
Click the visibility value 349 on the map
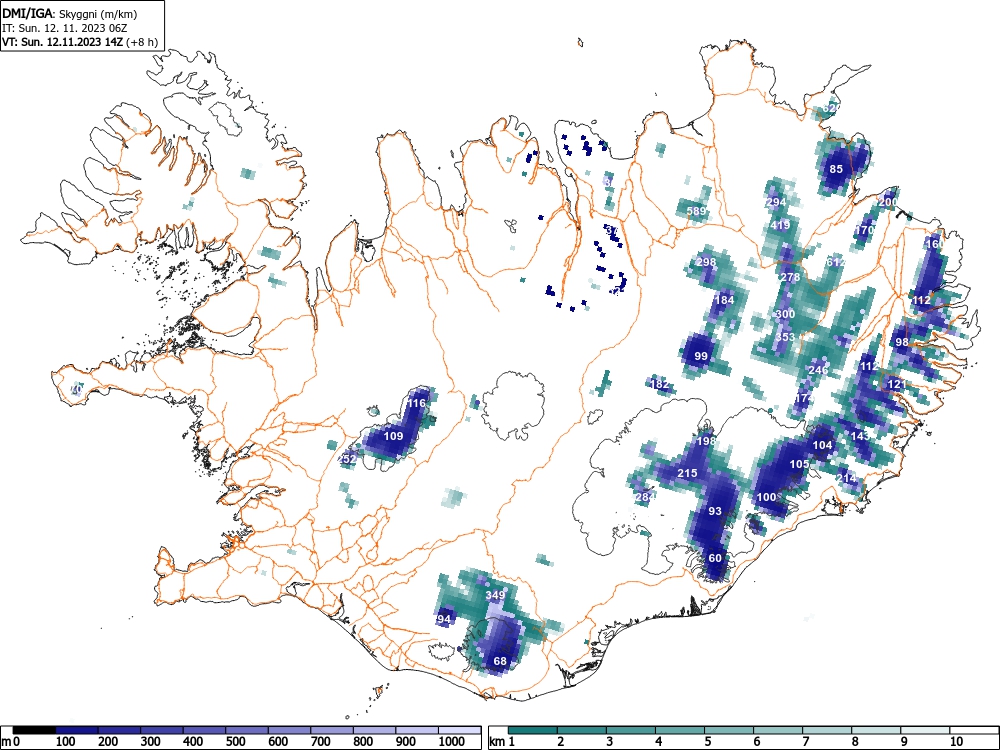[495, 594]
